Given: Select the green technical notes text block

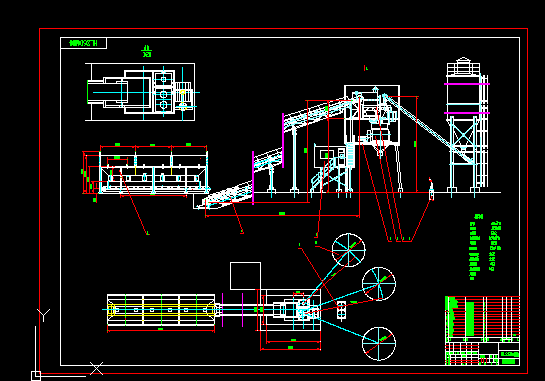Looking at the screenshot, I should (x=485, y=247).
